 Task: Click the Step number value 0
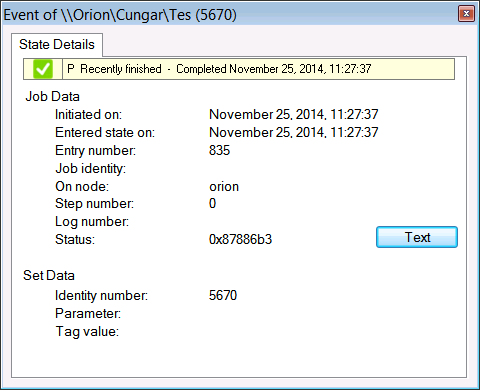(x=212, y=203)
